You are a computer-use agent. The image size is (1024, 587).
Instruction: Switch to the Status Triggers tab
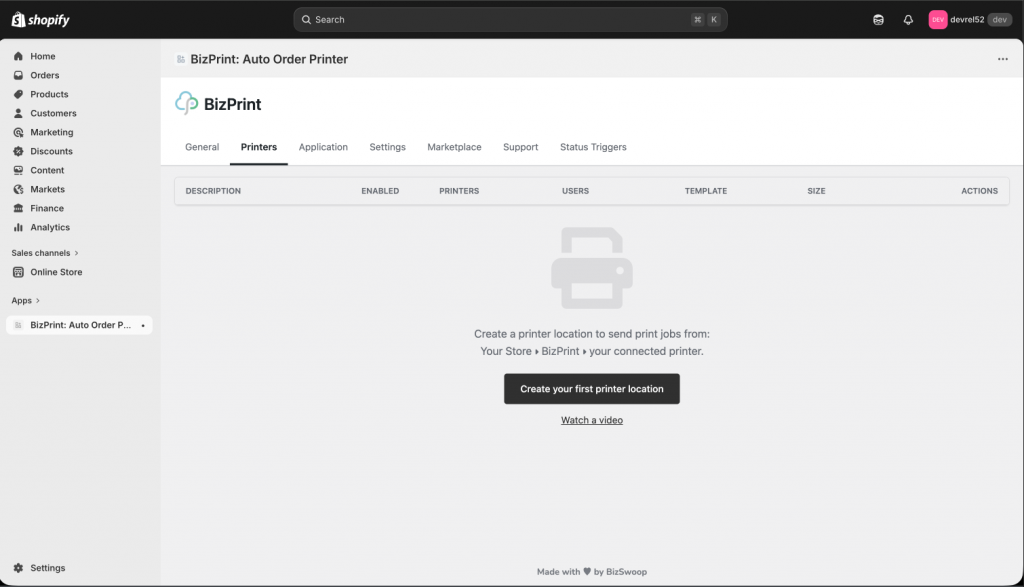(593, 147)
